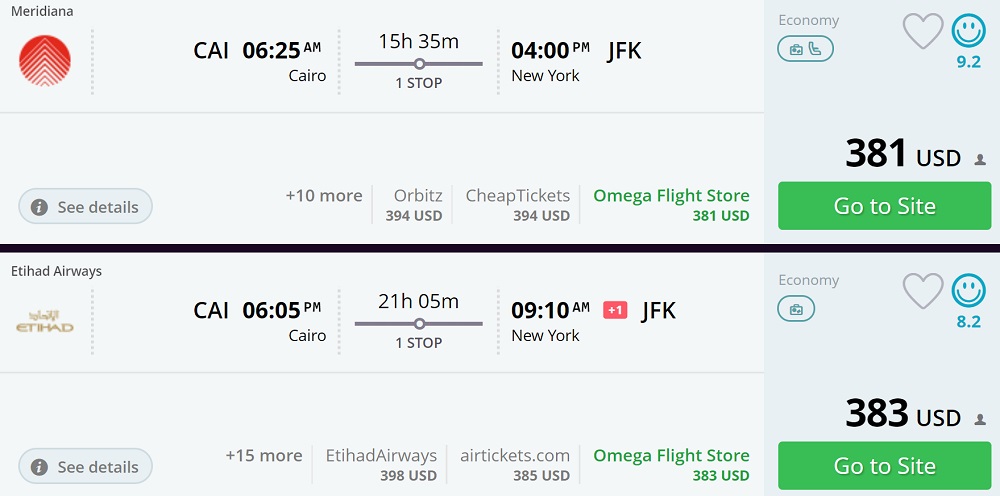This screenshot has width=1000, height=496.
Task: Click the Etihad airline logo
Action: 45,322
